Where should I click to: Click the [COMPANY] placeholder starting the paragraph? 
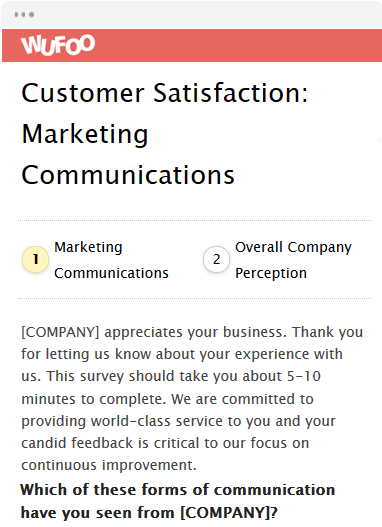[x=60, y=332]
